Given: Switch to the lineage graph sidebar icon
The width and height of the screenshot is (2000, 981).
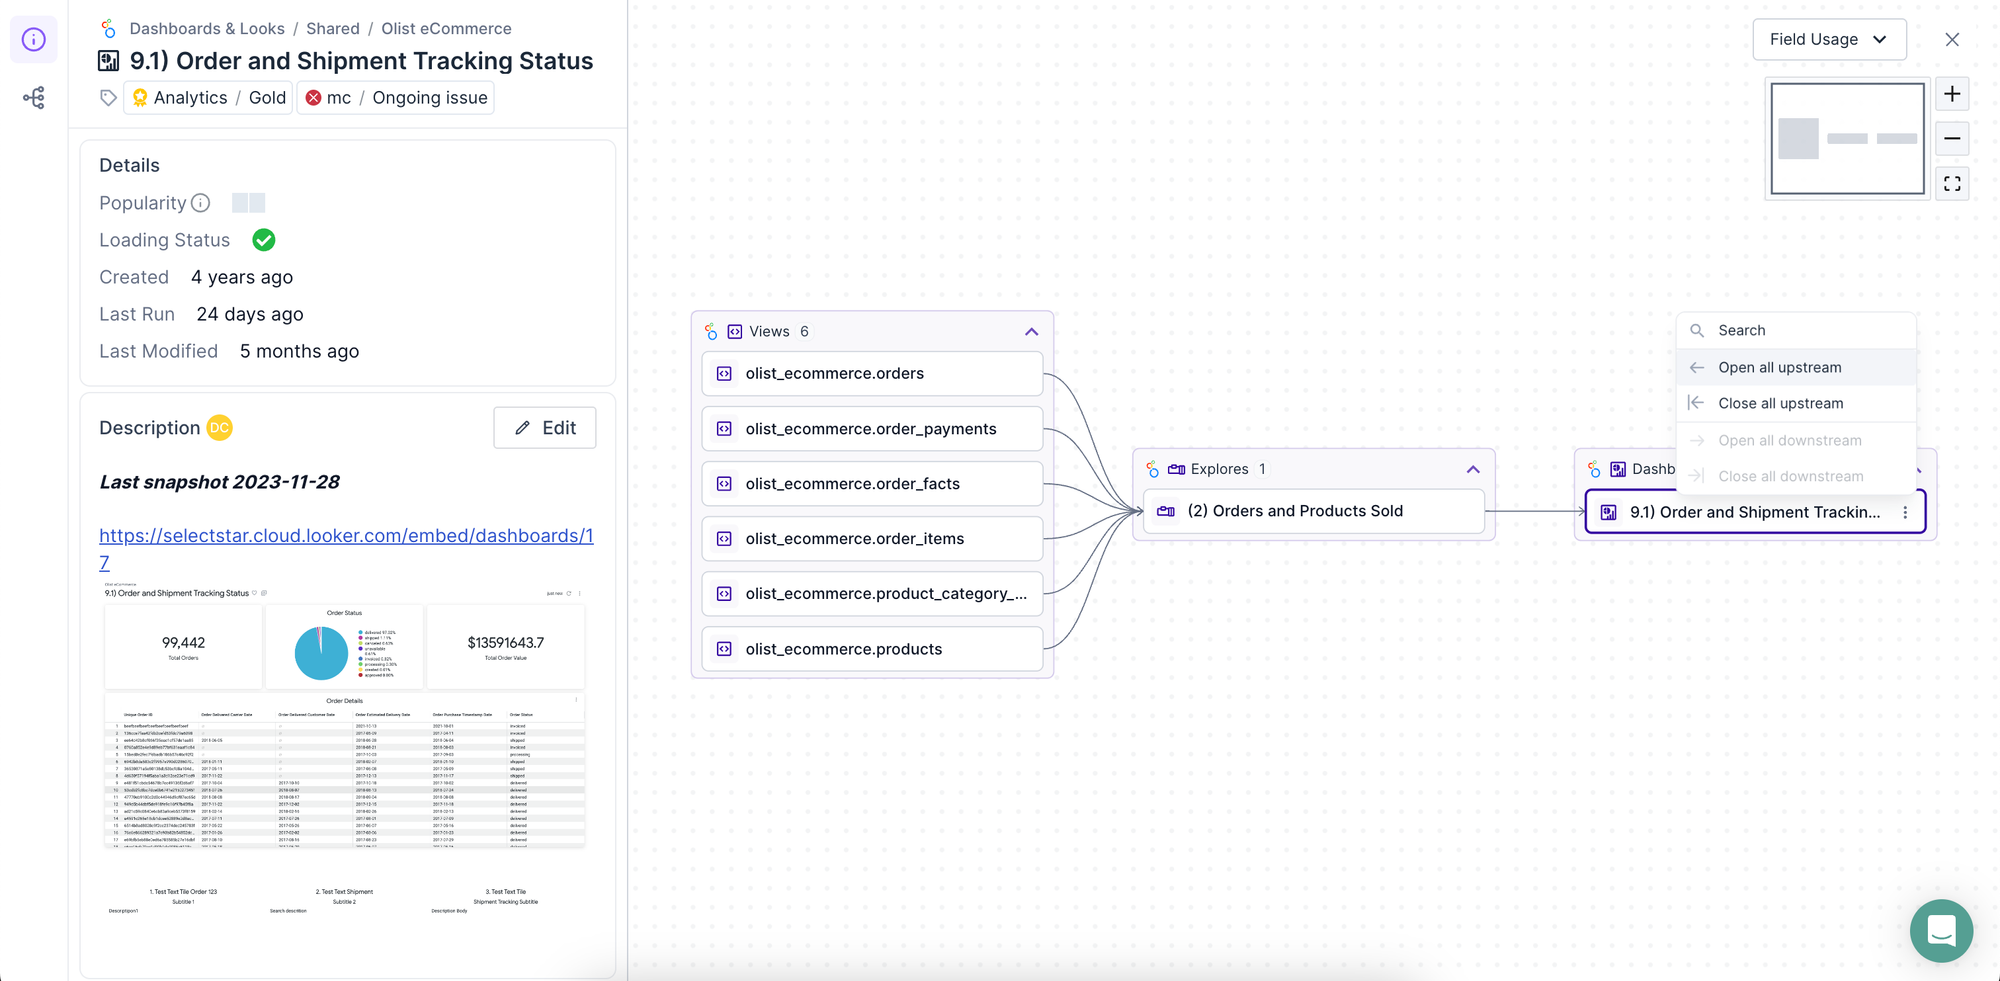Looking at the screenshot, I should click(x=34, y=98).
